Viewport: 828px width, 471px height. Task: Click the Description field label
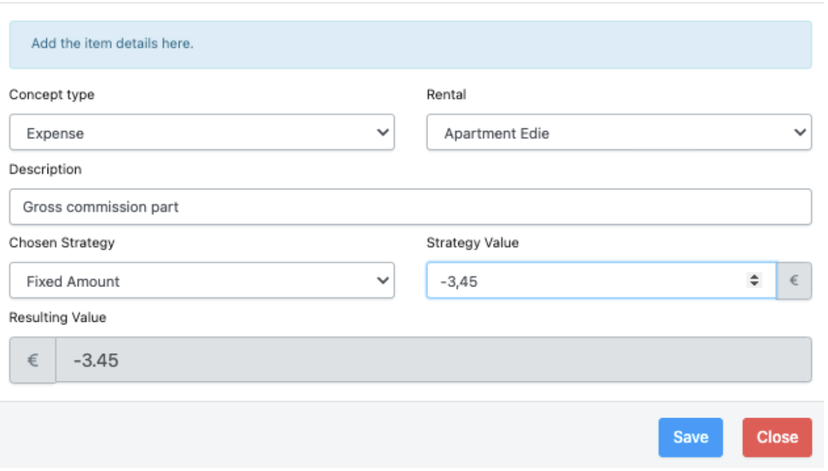coord(45,169)
